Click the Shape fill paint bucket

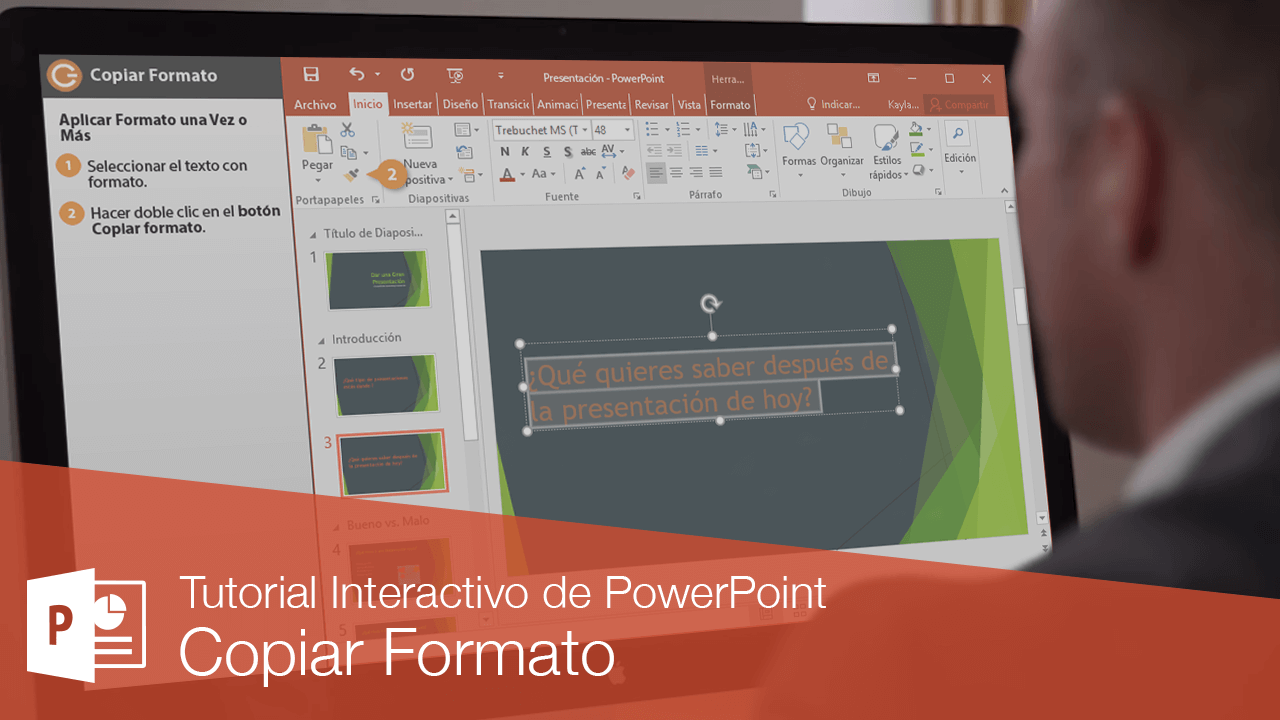tap(915, 129)
